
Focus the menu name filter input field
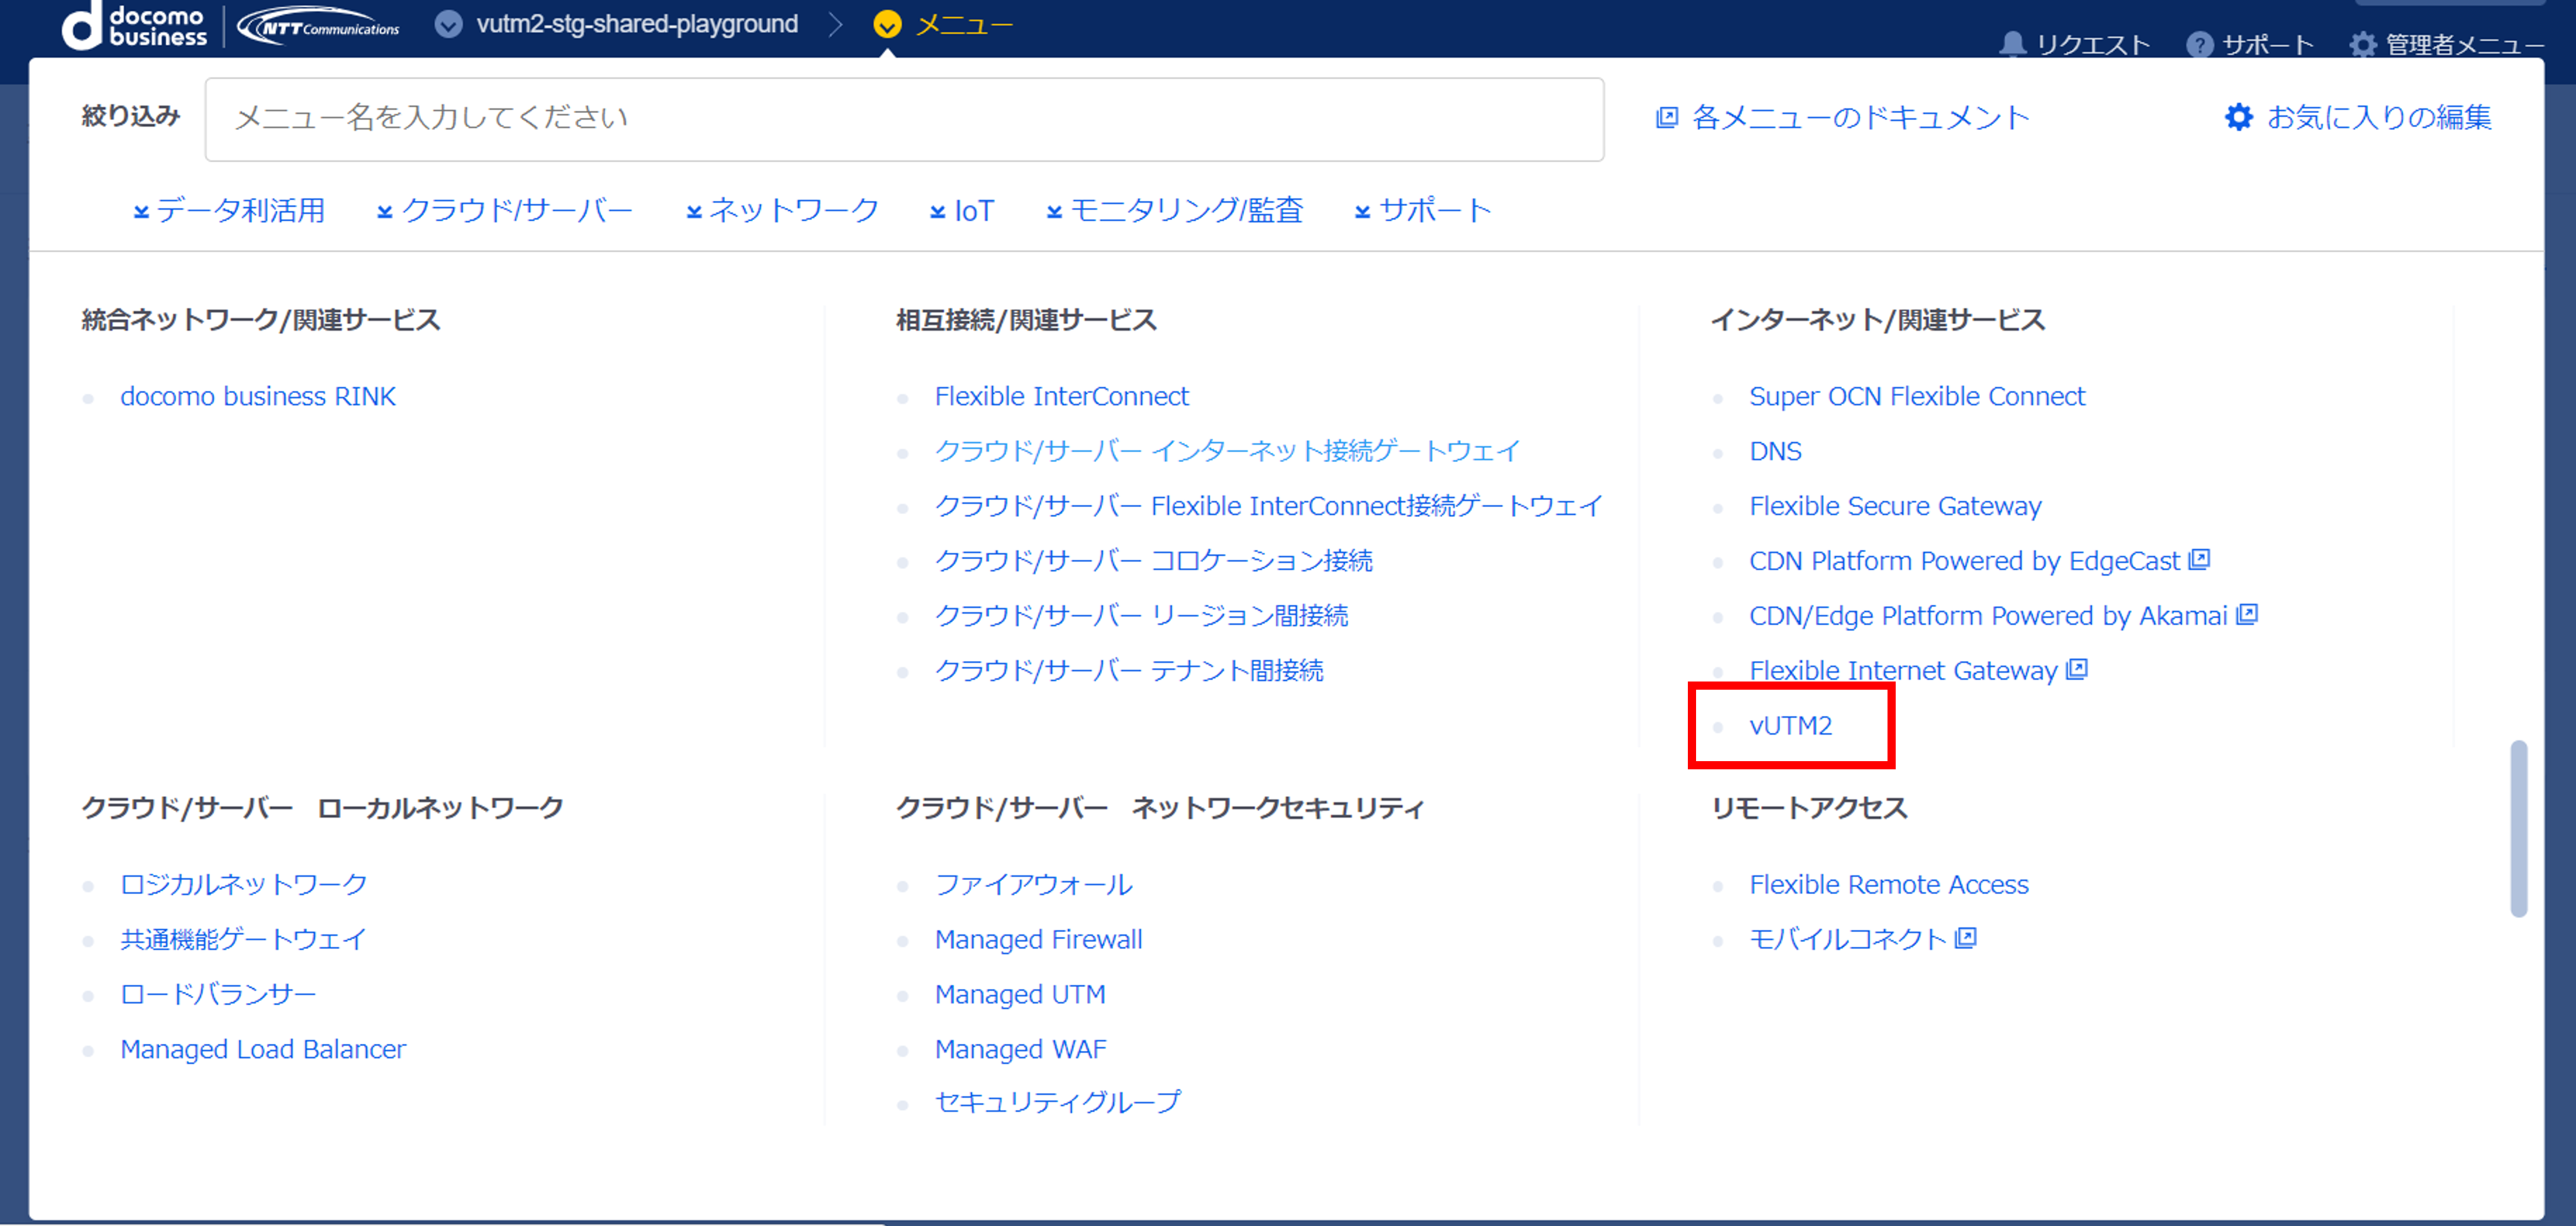coord(904,119)
